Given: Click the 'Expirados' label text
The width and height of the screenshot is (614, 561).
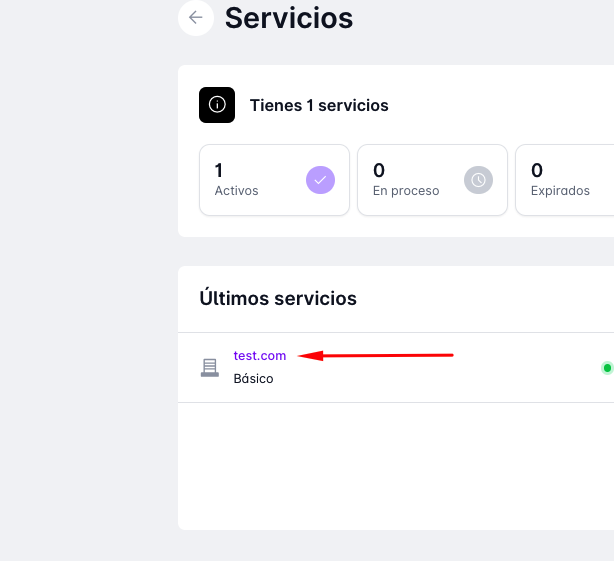Looking at the screenshot, I should coord(560,191).
